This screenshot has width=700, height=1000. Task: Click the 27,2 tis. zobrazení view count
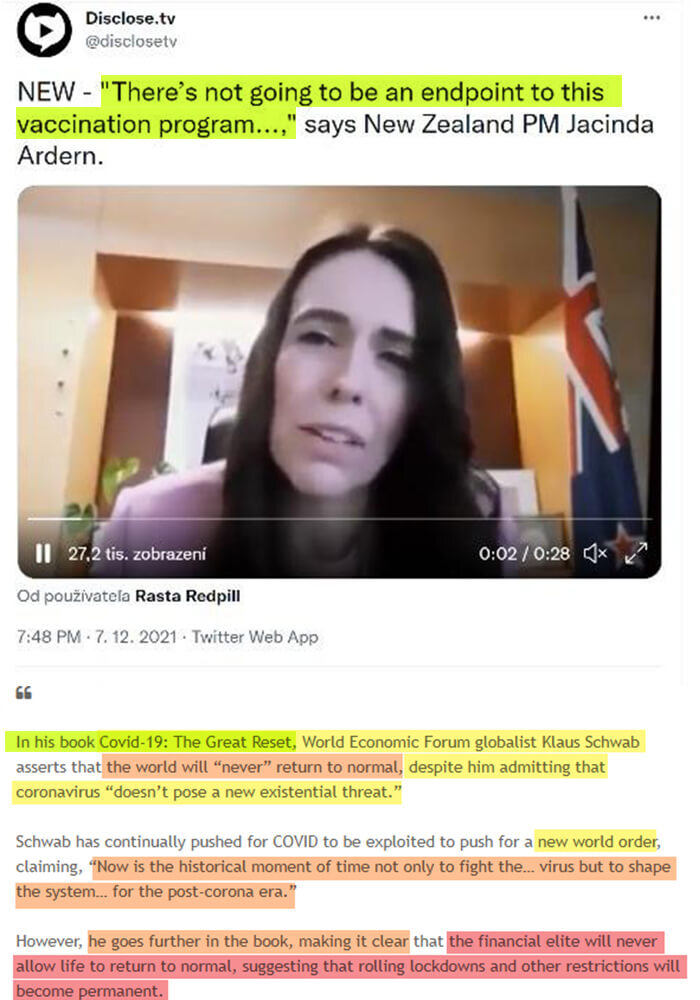(137, 553)
